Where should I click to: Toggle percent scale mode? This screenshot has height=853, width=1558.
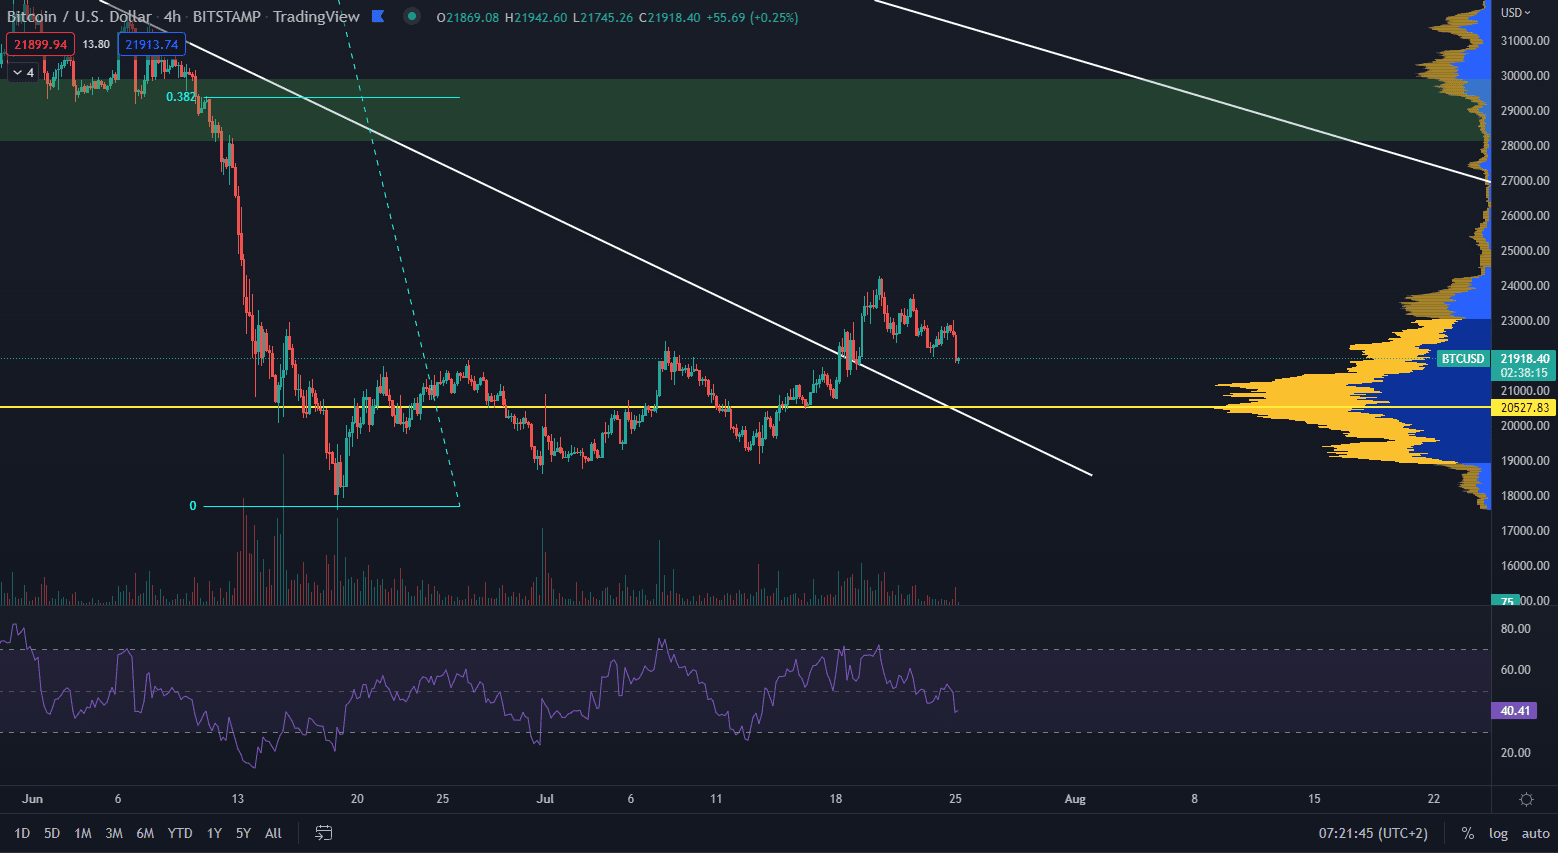[x=1467, y=833]
